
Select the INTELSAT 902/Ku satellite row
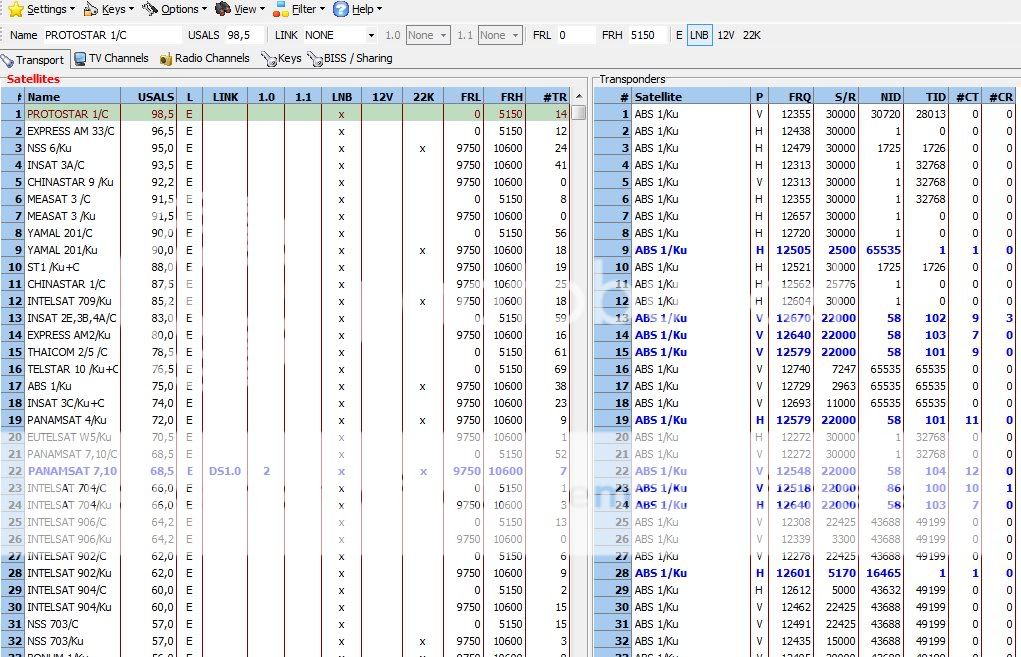[287, 573]
